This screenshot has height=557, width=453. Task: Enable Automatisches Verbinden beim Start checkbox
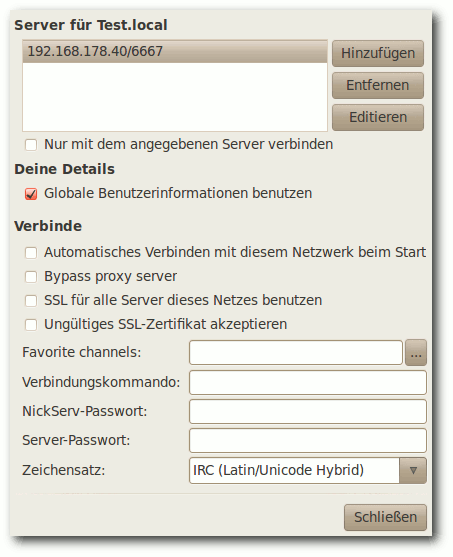[x=31, y=253]
